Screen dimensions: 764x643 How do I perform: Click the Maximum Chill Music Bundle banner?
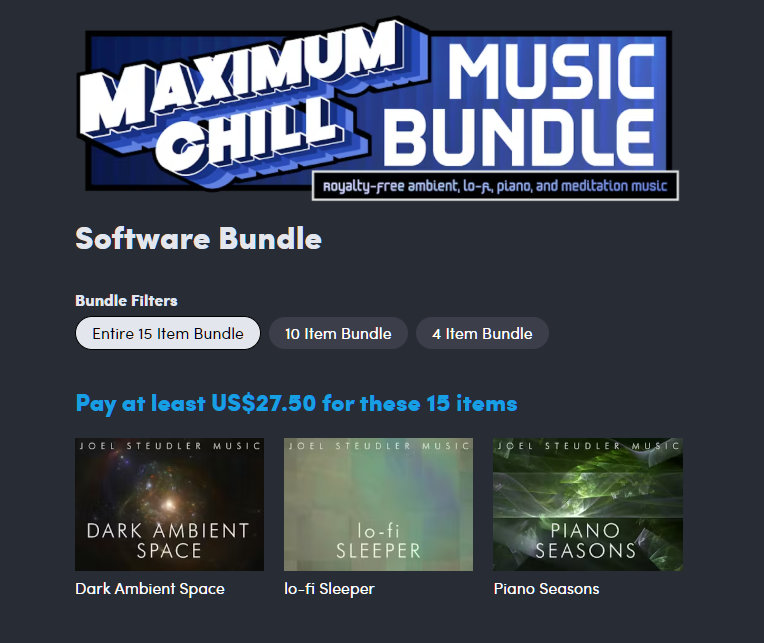(x=378, y=110)
